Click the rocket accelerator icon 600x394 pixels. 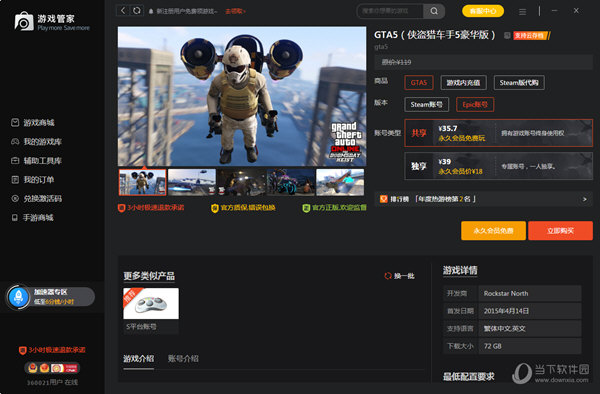[x=18, y=297]
